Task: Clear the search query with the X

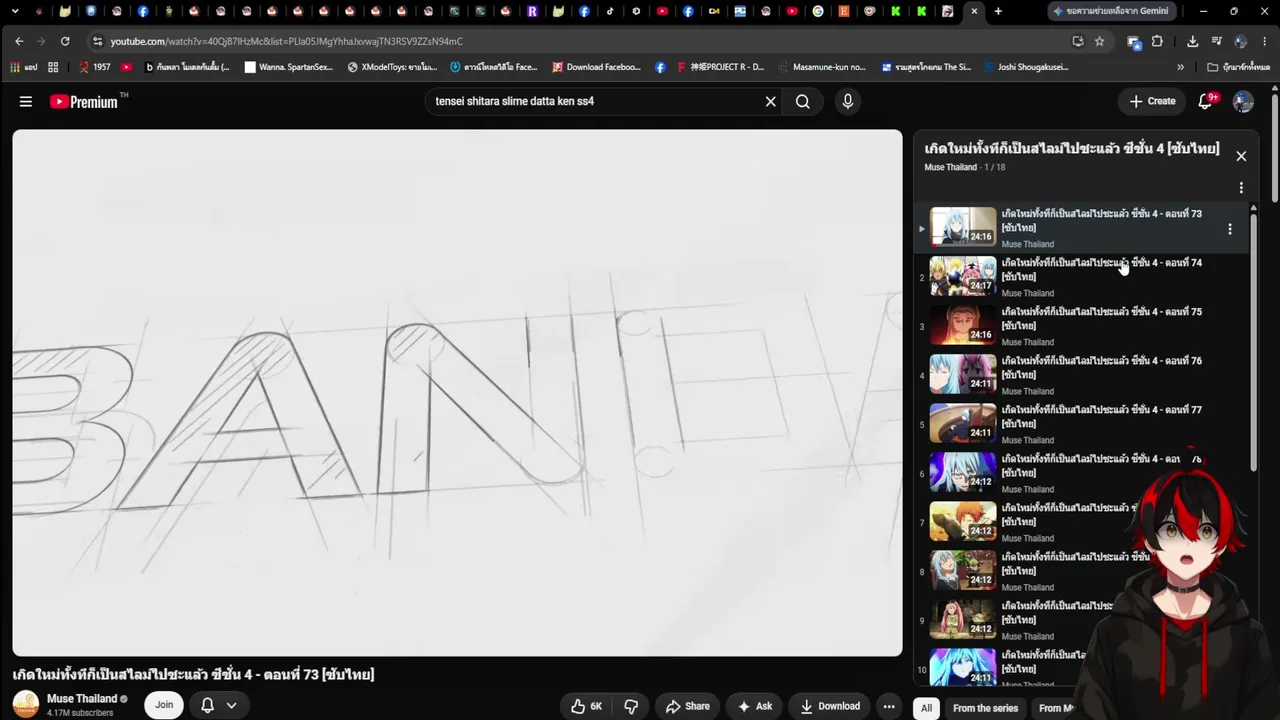Action: click(x=770, y=101)
